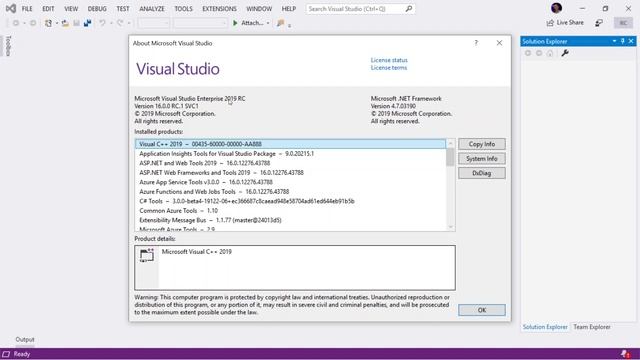The image size is (640, 360).
Task: Open the Output window tab
Action: coord(25,340)
